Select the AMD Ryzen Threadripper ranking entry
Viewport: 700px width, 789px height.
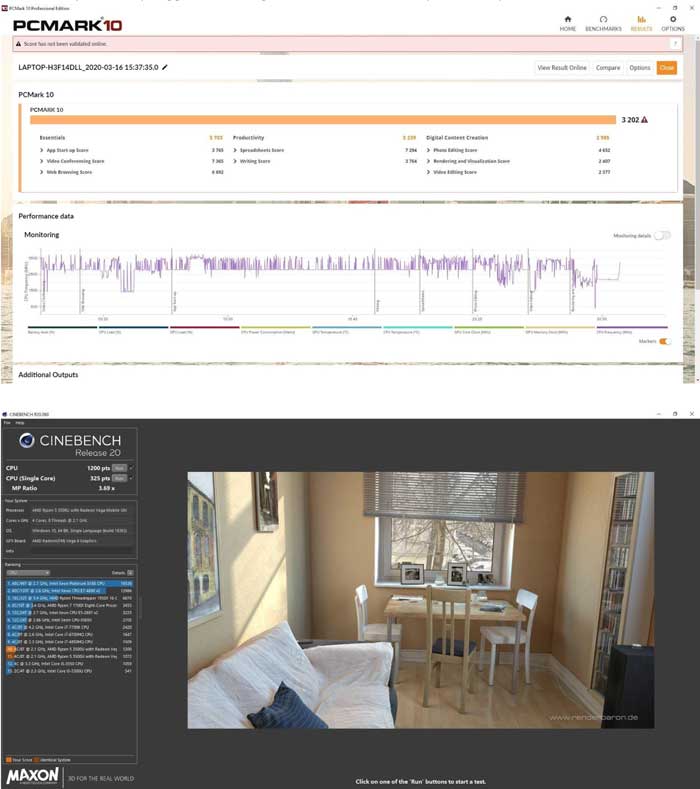[x=69, y=598]
